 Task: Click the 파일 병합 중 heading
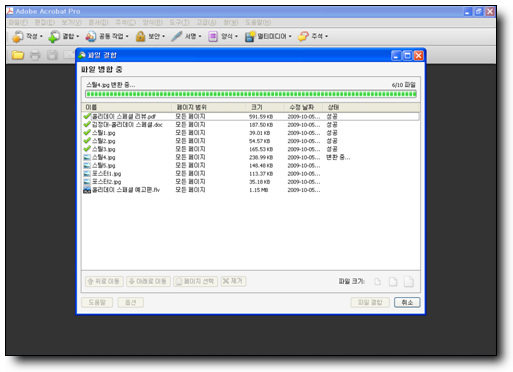102,69
